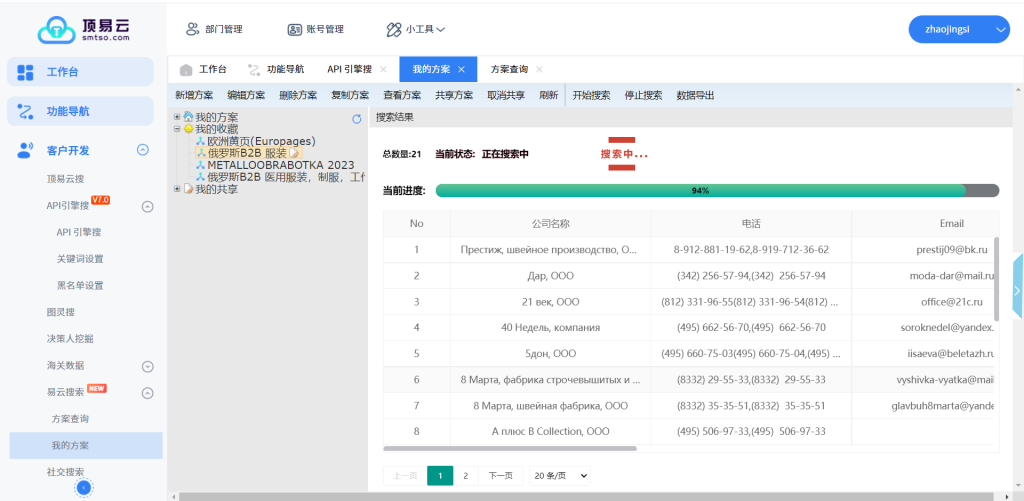
Task: Click the 功能导航 sidebar icon
Action: tap(26, 111)
